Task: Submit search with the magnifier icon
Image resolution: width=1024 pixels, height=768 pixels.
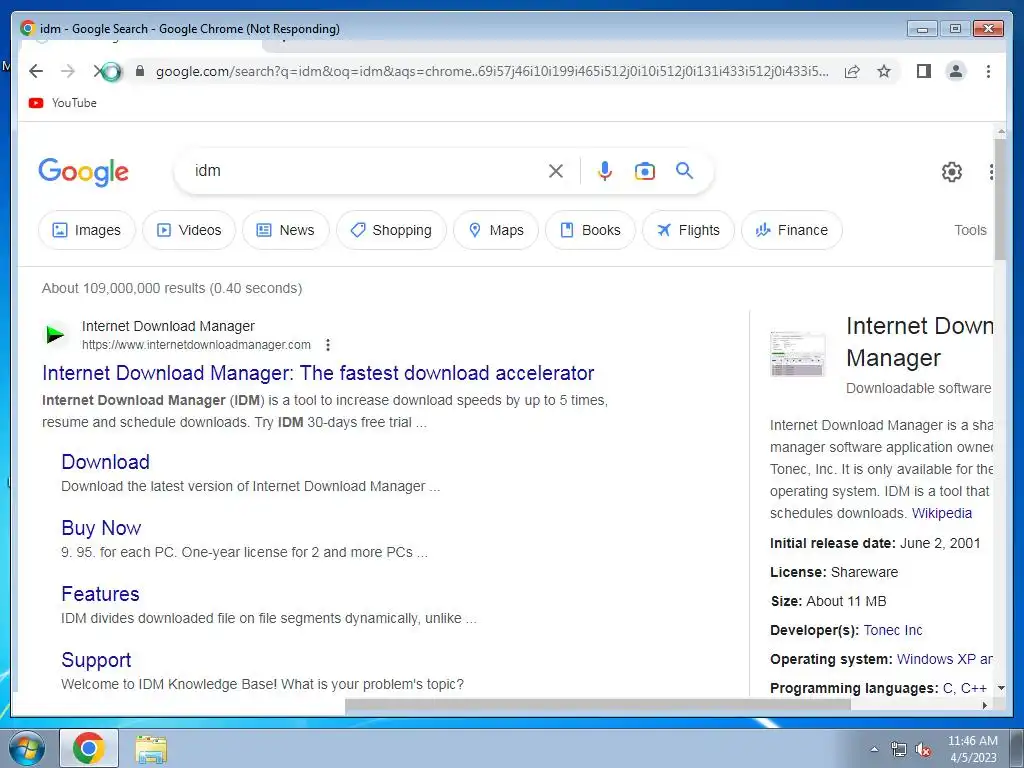Action: tap(684, 170)
